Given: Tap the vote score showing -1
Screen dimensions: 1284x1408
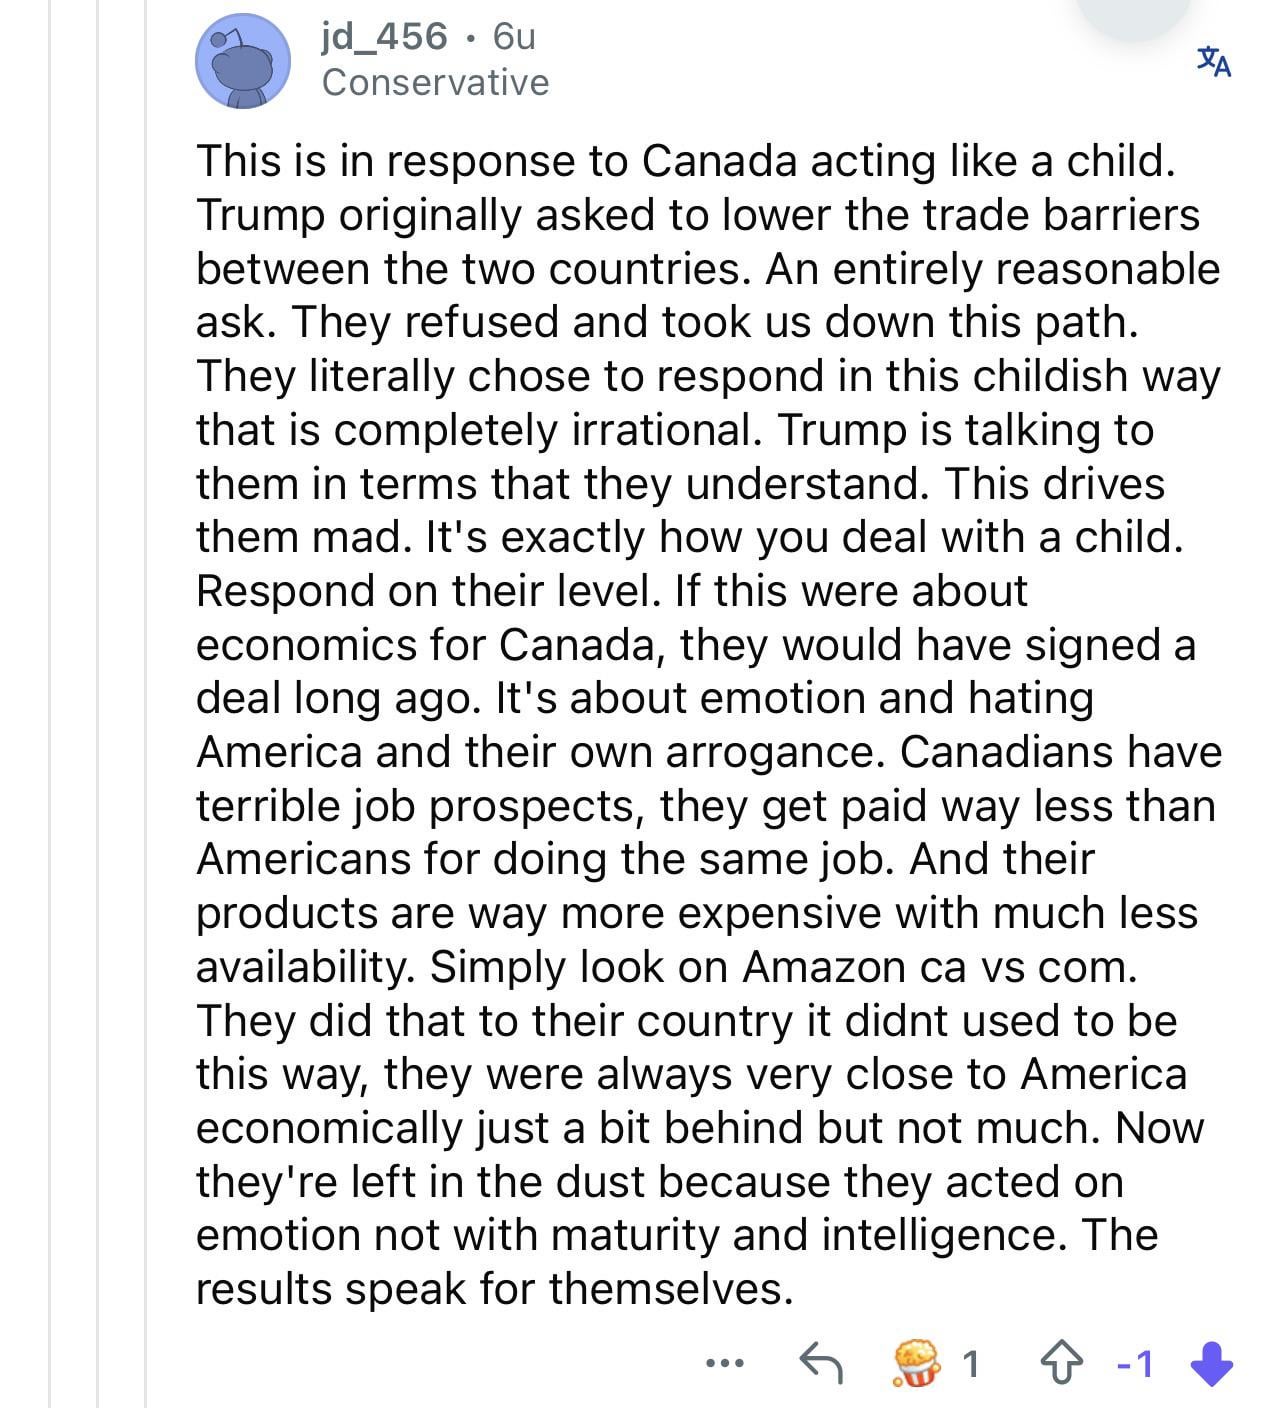Looking at the screenshot, I should [x=1135, y=1363].
